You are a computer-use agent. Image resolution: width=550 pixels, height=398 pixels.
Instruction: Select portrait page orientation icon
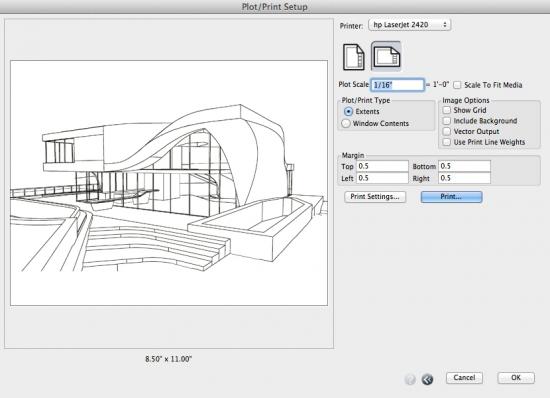[x=354, y=57]
